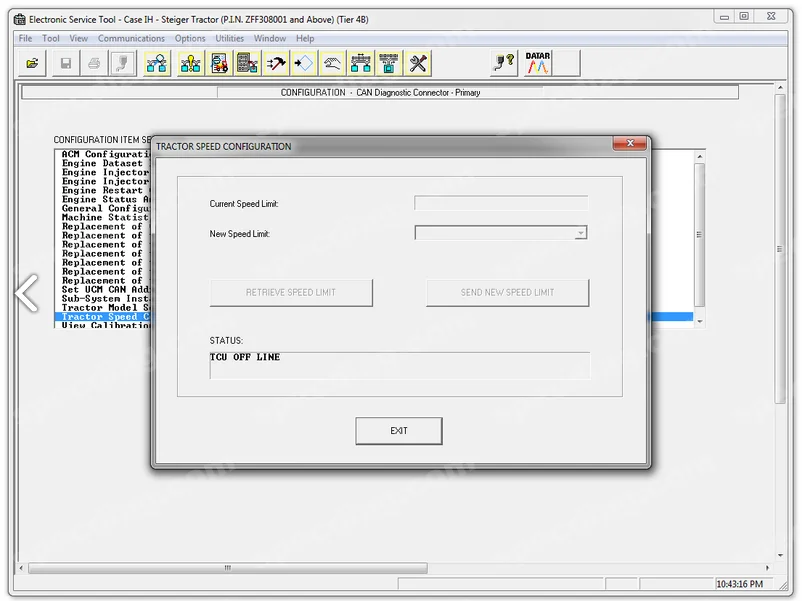
Task: Launch diagnostics with the hammer icon
Action: pos(277,62)
